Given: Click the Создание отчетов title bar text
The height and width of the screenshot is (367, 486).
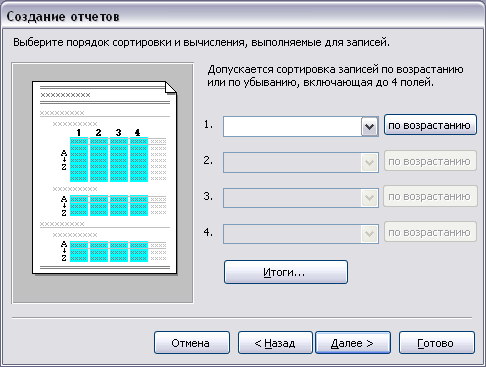Looking at the screenshot, I should pyautogui.click(x=63, y=16).
